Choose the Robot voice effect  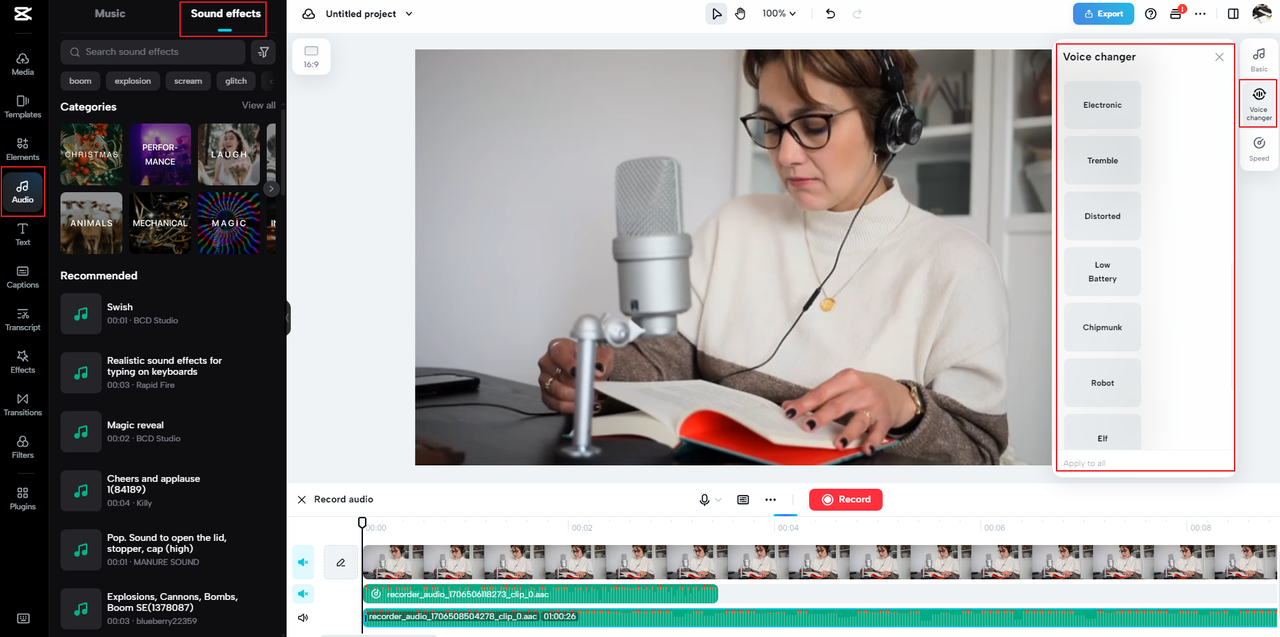pyautogui.click(x=1103, y=383)
